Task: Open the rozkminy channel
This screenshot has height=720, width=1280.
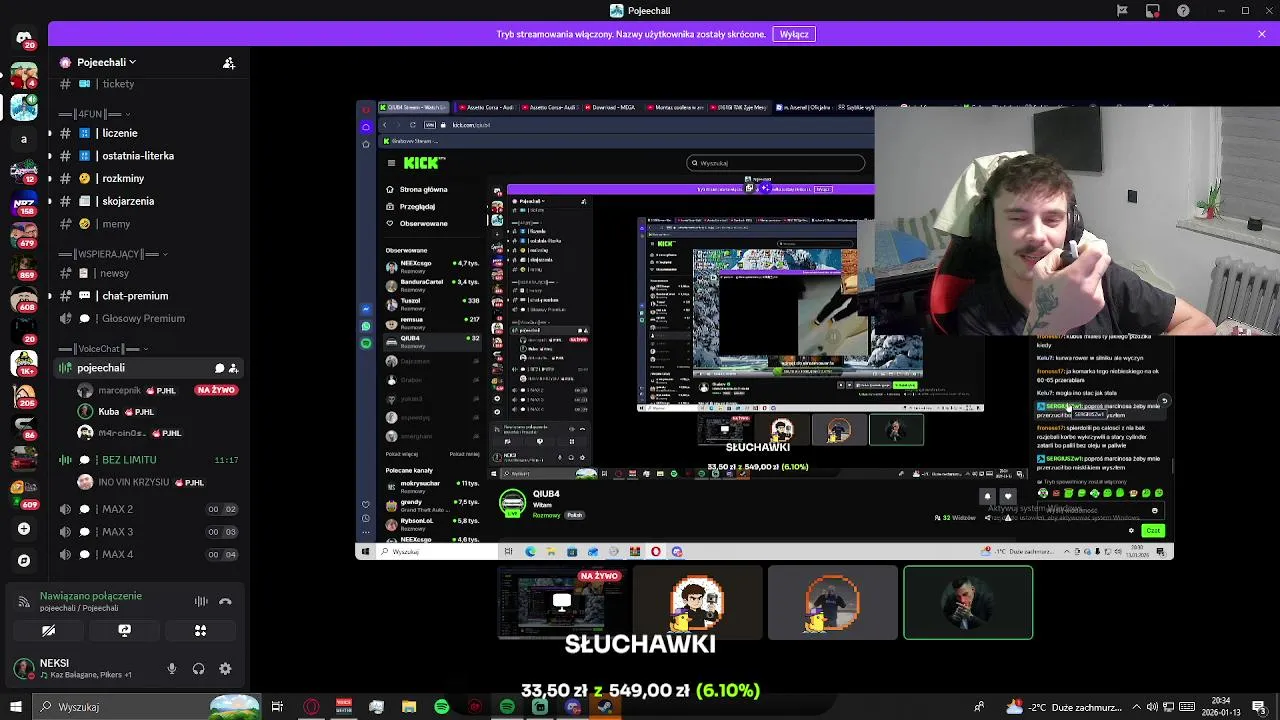Action: click(x=148, y=178)
